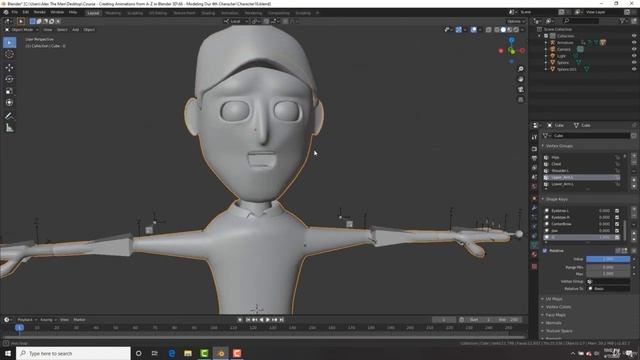Switch to the Modeling workspace tab
The height and width of the screenshot is (360, 640).
click(113, 13)
